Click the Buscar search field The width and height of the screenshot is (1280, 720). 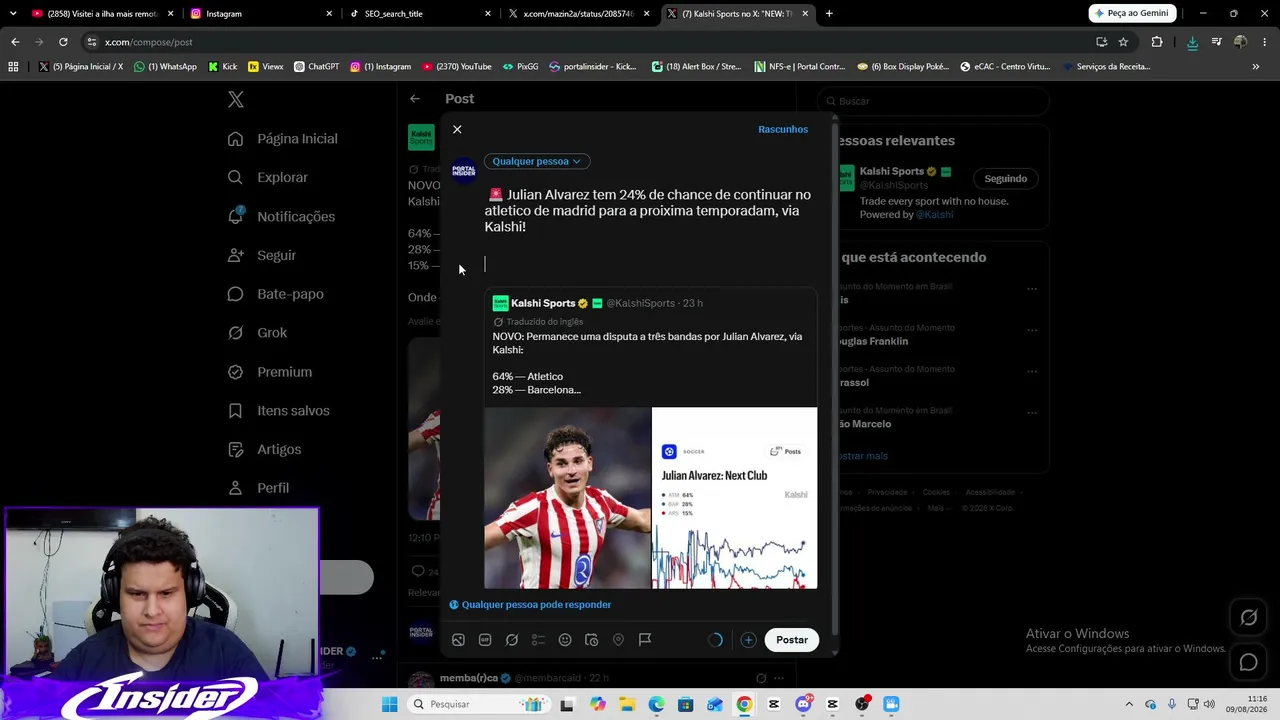(933, 101)
